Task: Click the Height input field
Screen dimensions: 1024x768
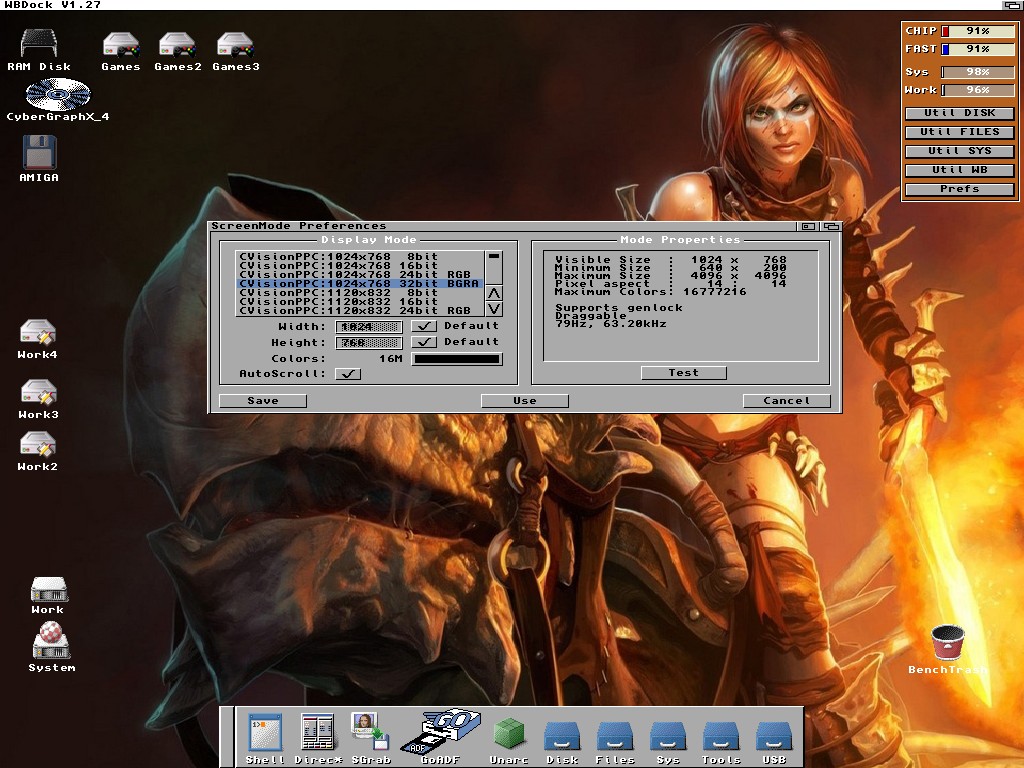Action: tap(369, 342)
